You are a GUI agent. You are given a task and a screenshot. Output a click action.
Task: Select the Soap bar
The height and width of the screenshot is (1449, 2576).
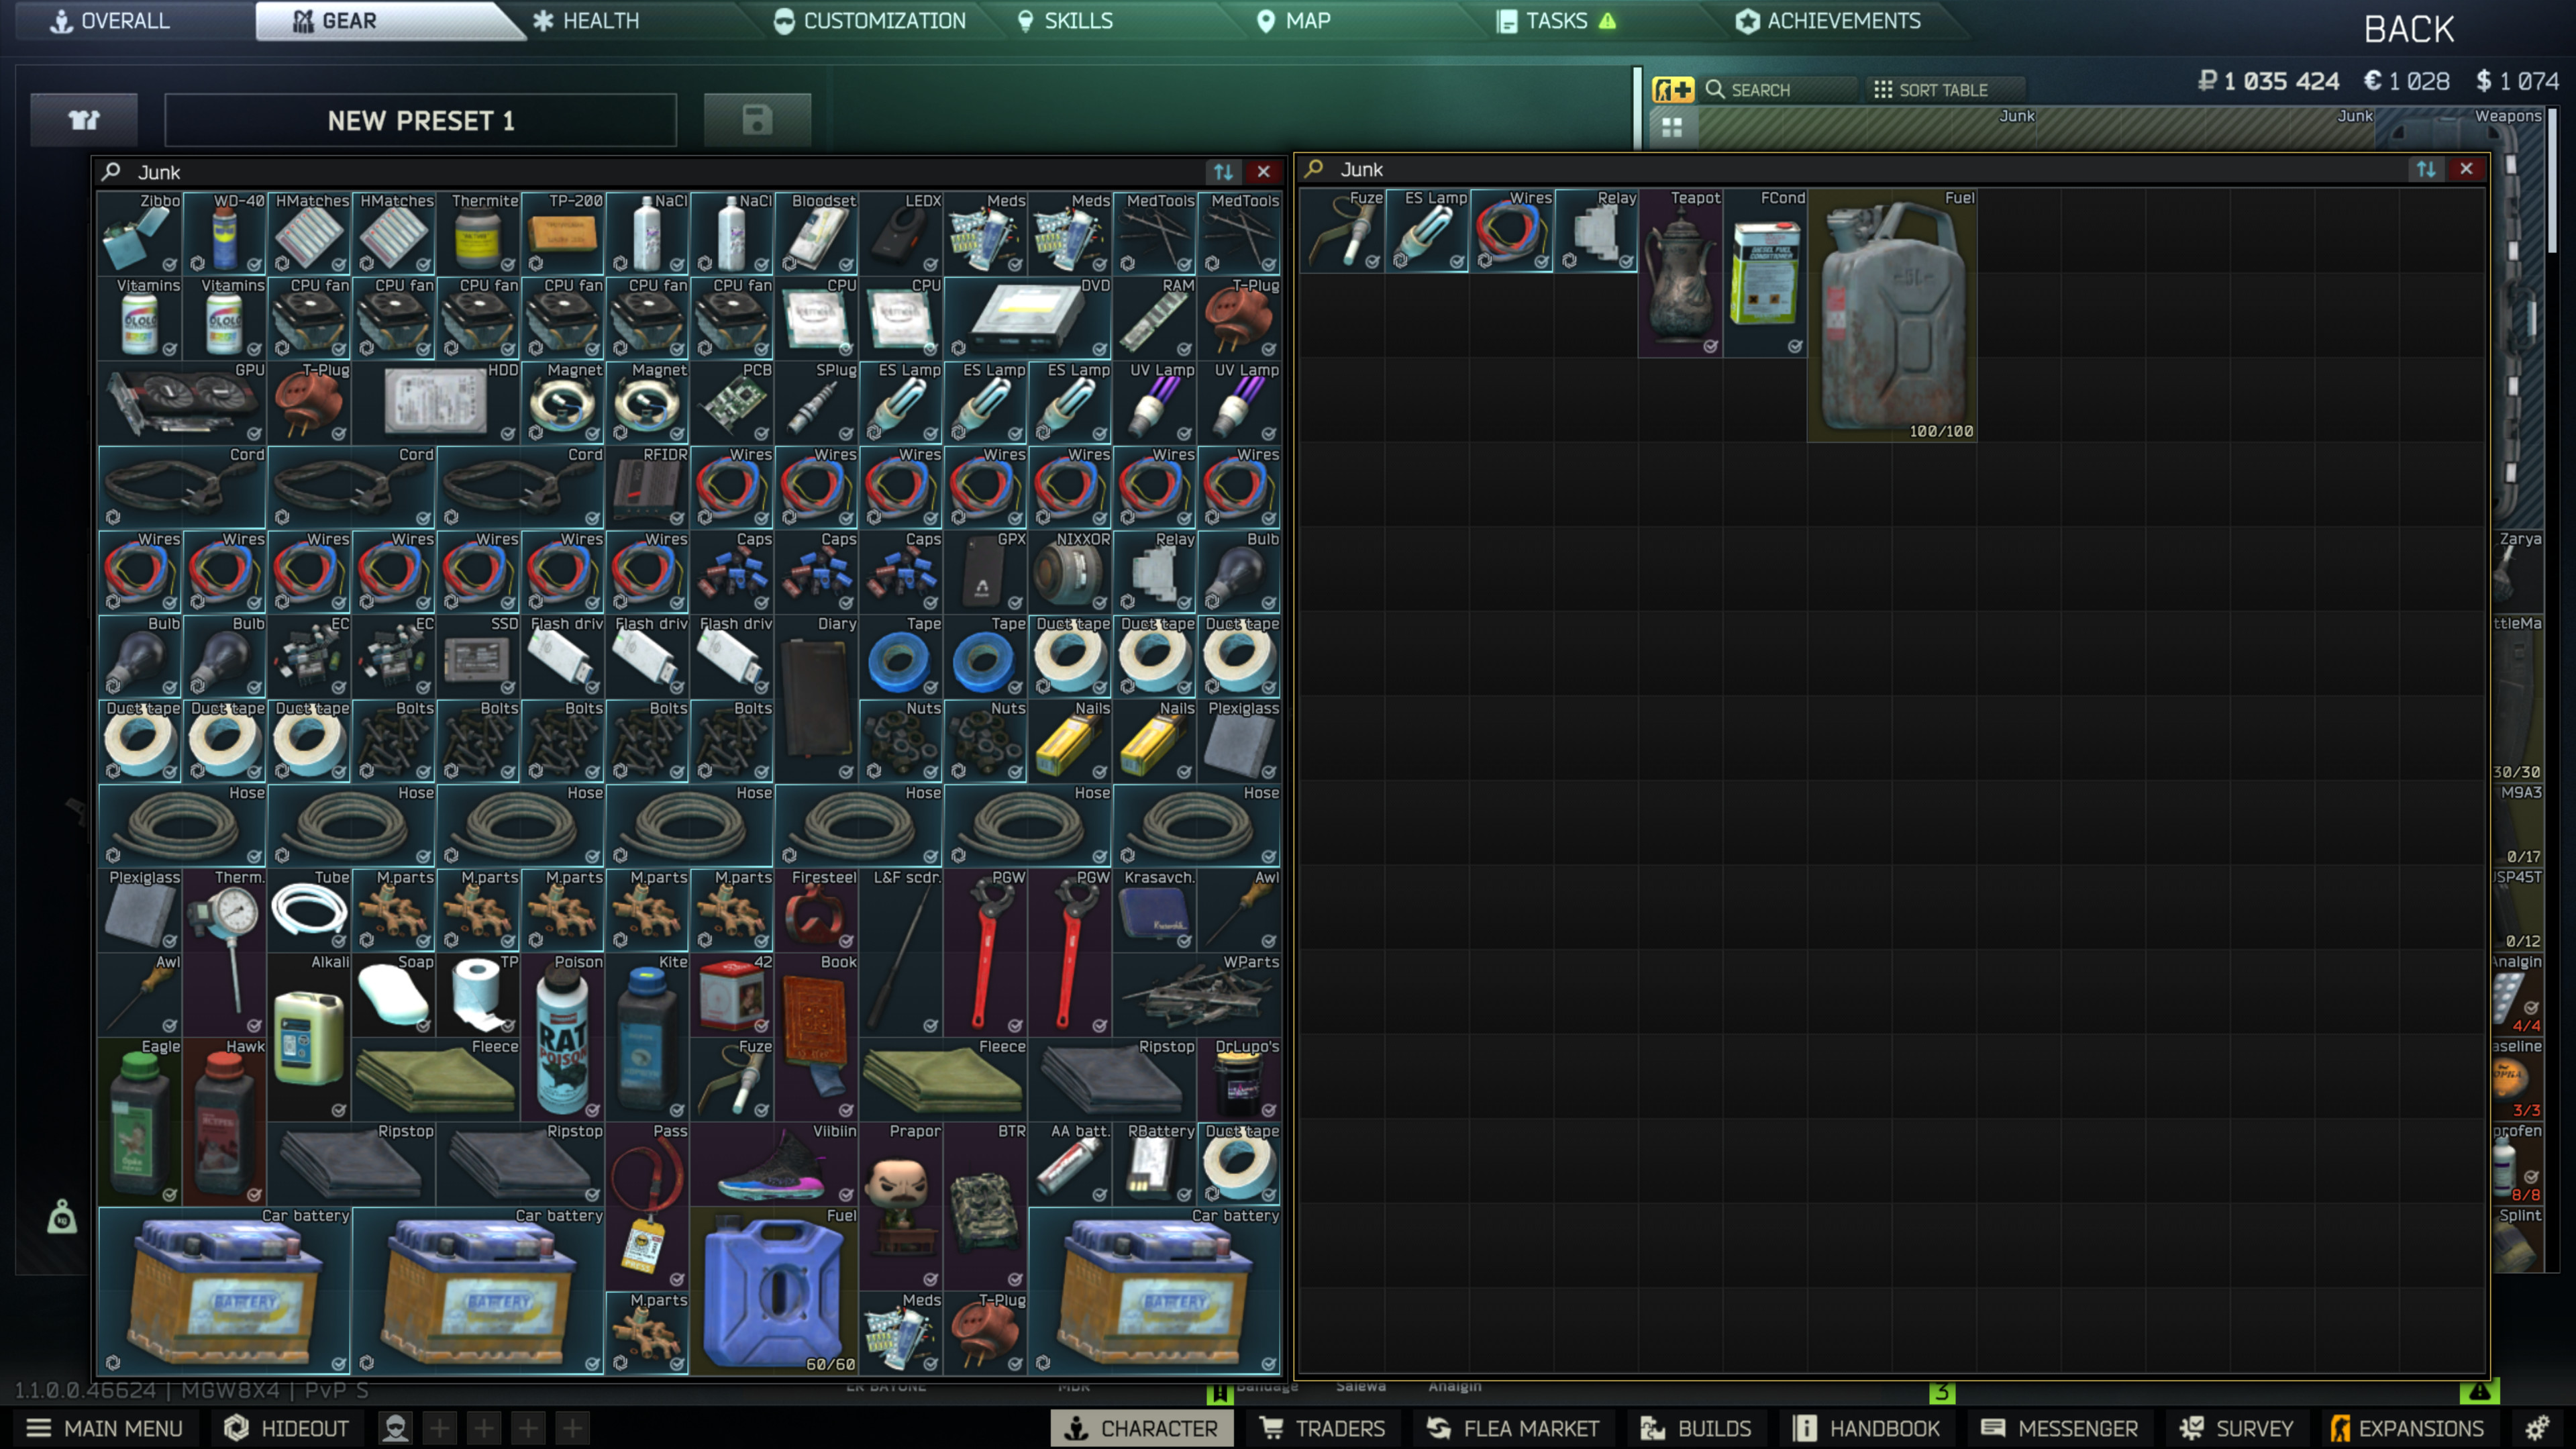[x=394, y=994]
